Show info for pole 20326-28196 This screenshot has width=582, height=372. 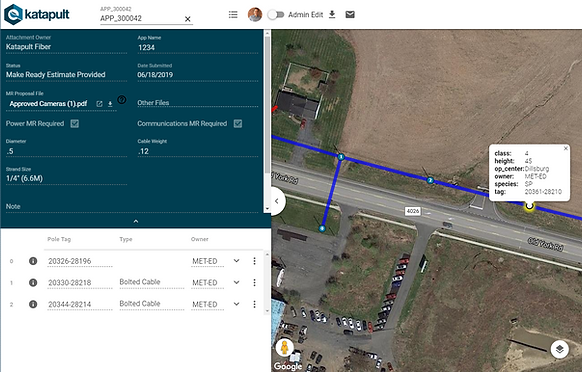point(33,261)
